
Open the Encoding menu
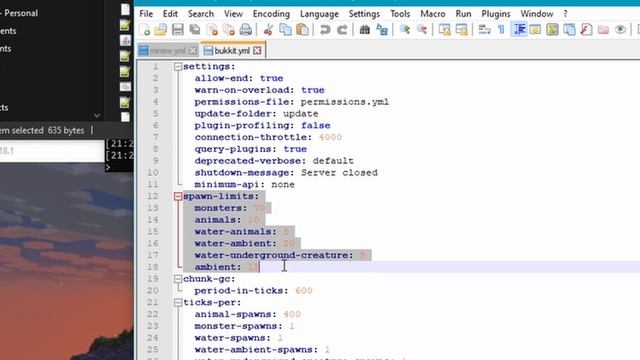(271, 13)
